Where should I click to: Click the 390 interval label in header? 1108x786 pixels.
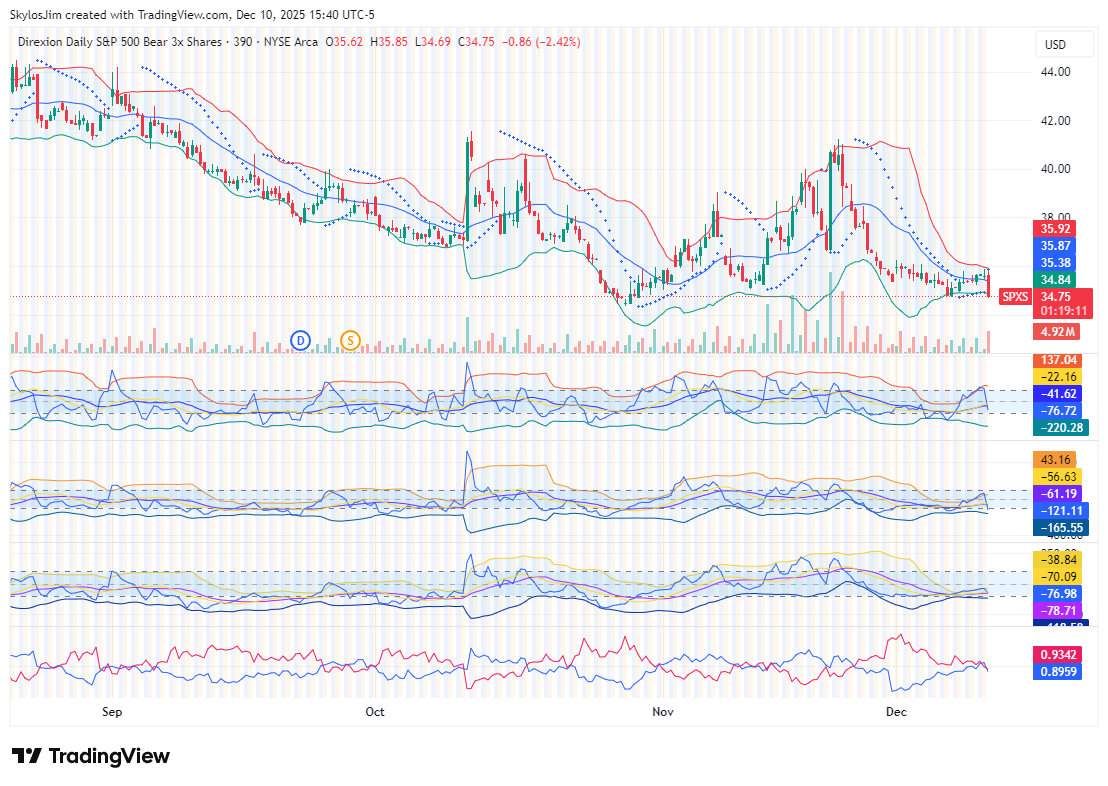coord(244,42)
